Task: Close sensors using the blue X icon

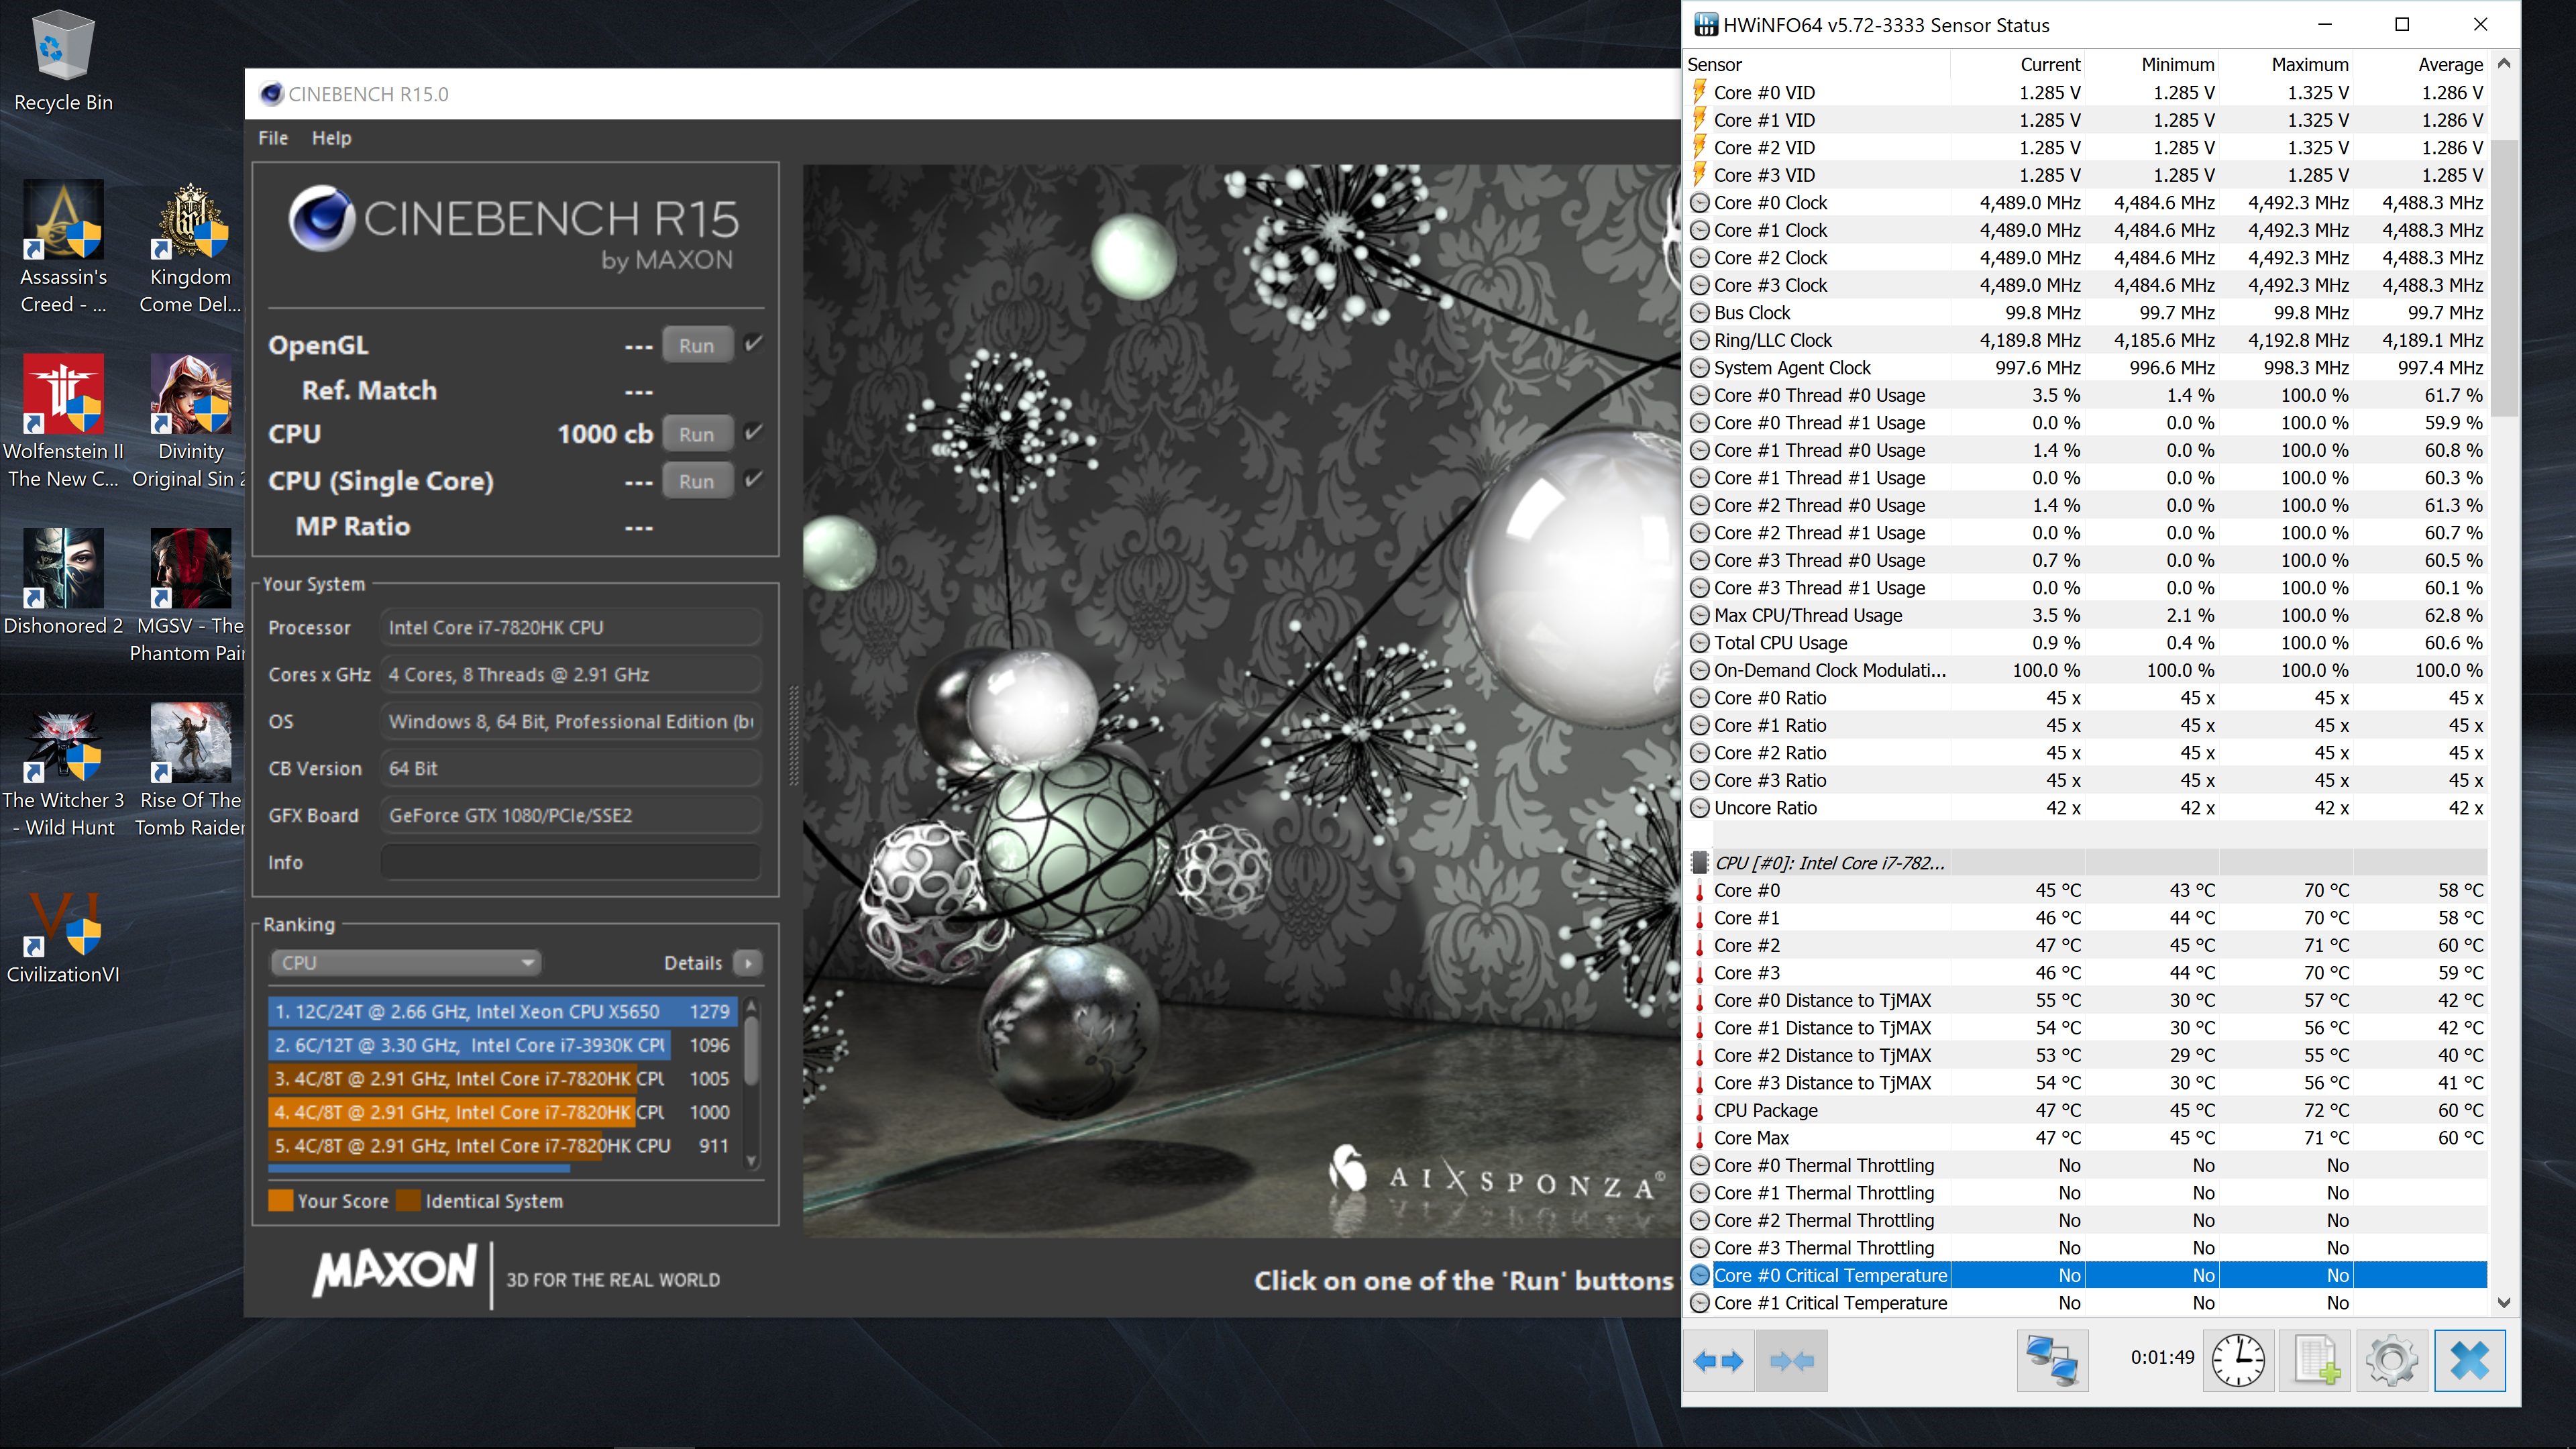Action: pos(2469,1361)
